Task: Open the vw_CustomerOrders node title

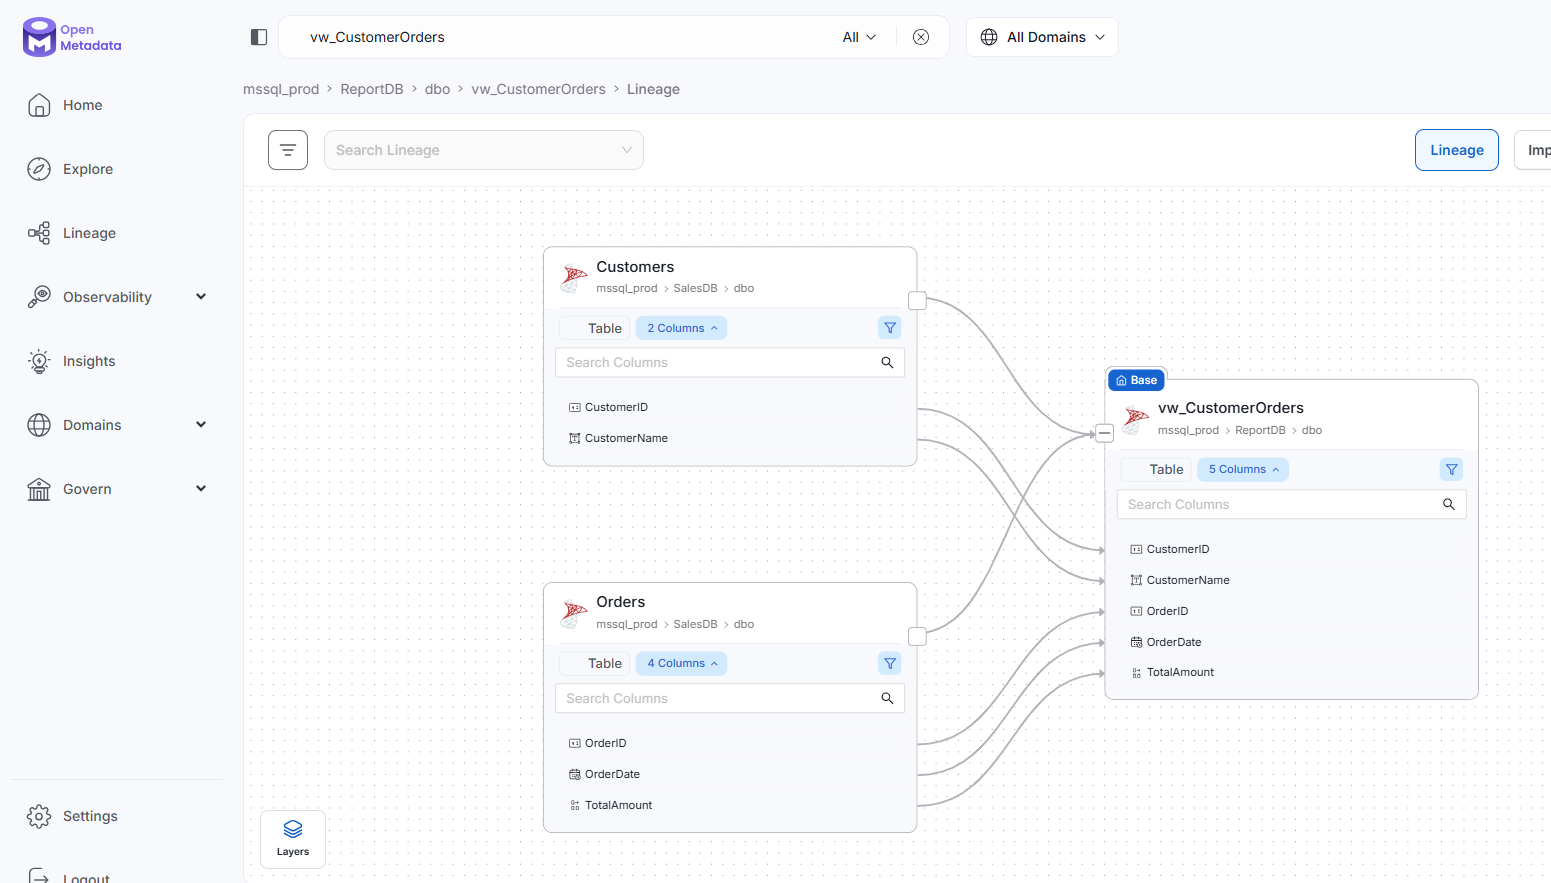Action: click(1231, 408)
